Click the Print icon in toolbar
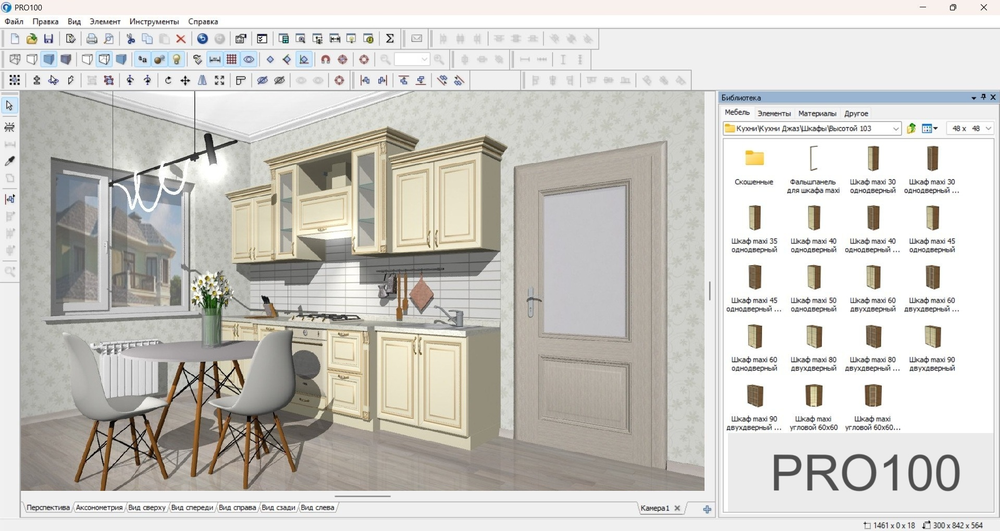The width and height of the screenshot is (1000, 531). 91,39
